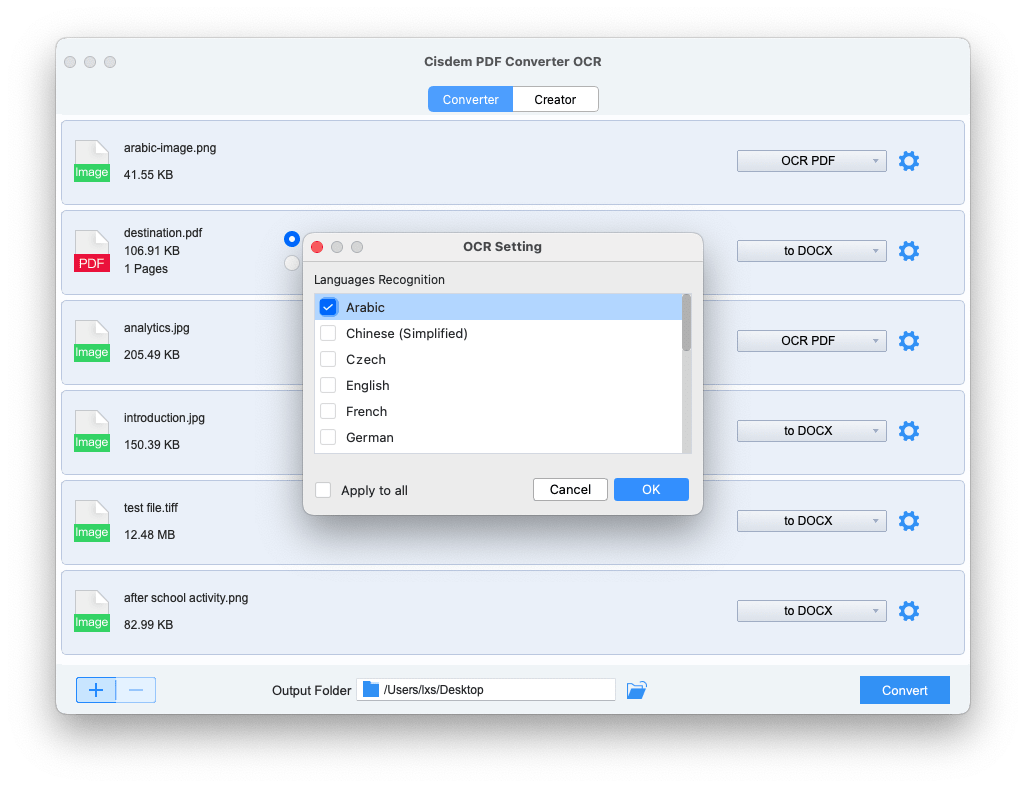
Task: Uncheck the Arabic language checkbox
Action: (328, 307)
